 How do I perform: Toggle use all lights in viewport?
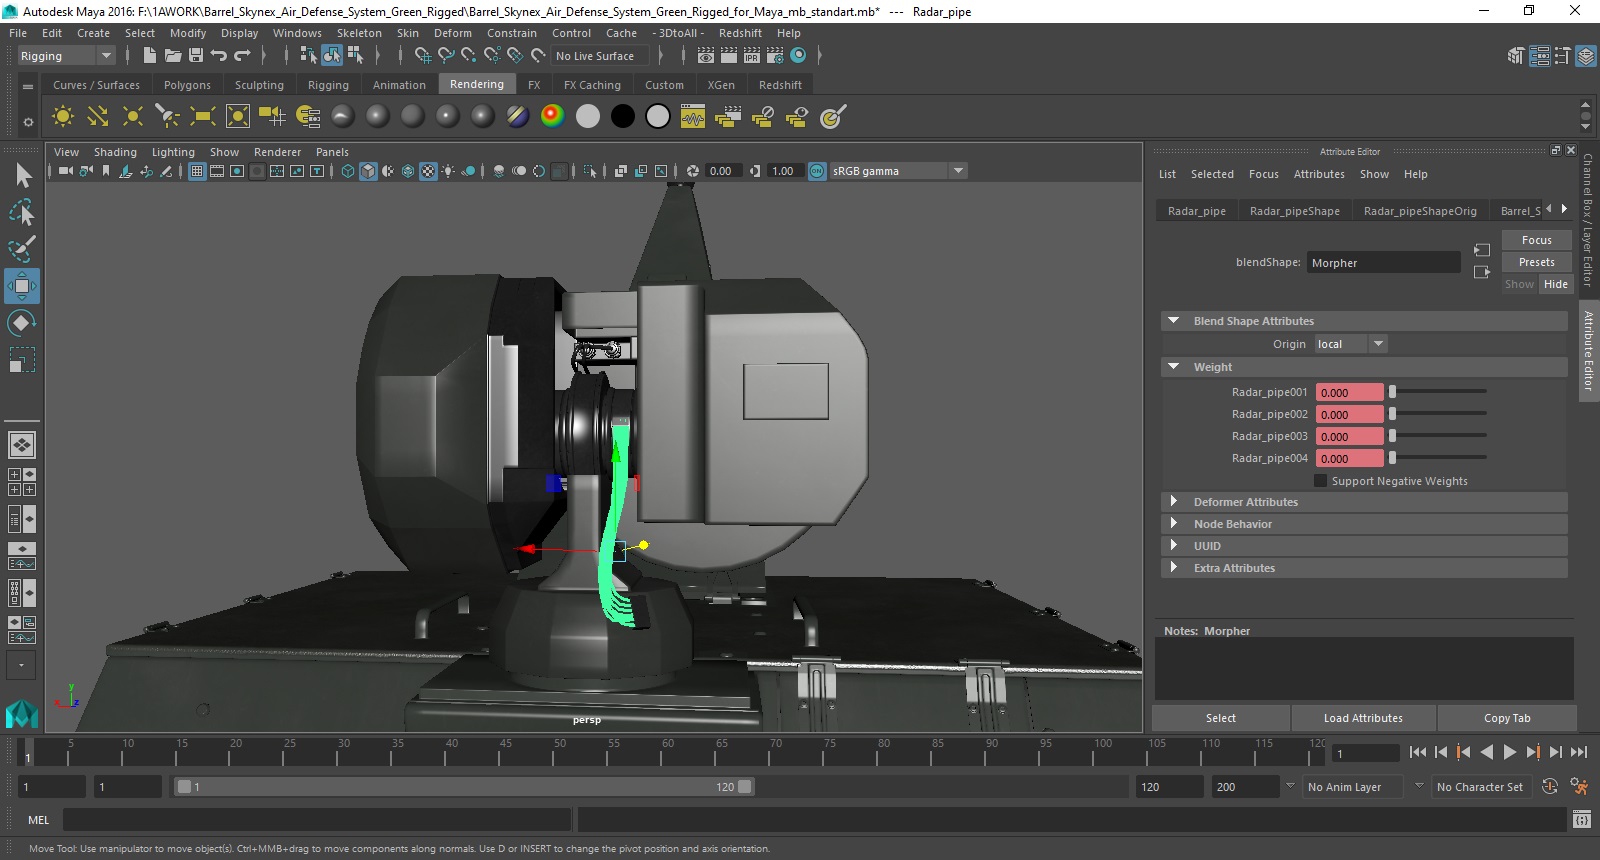point(448,171)
